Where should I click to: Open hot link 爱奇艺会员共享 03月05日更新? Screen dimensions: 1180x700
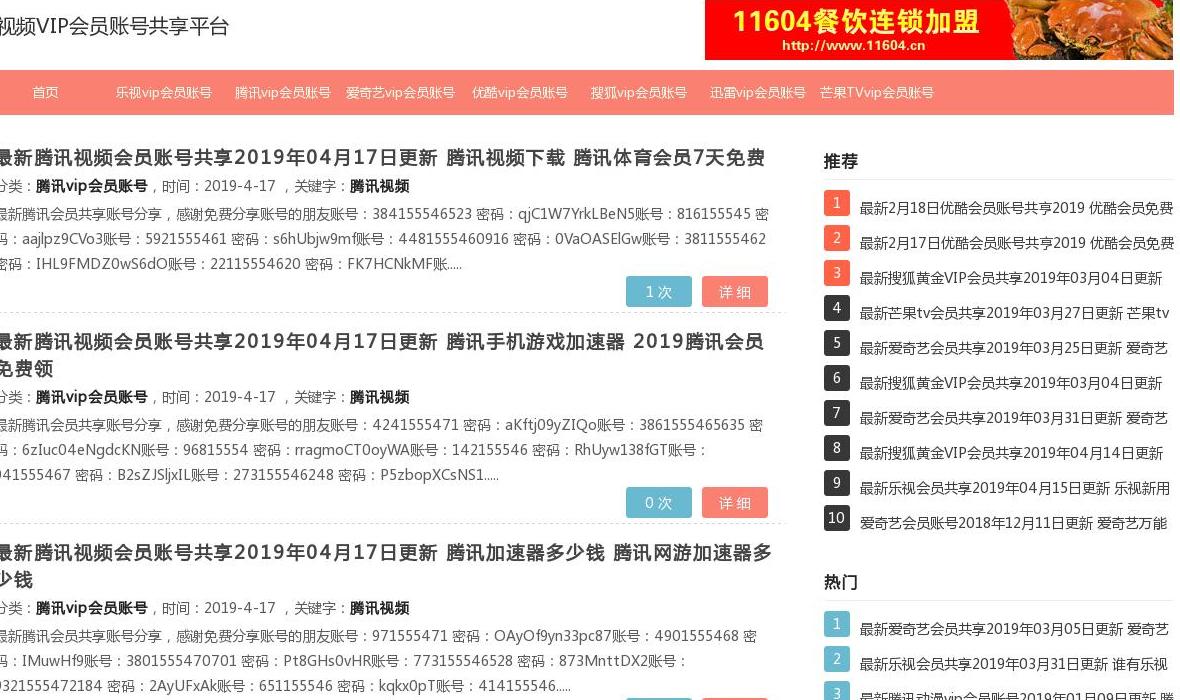tap(1014, 629)
